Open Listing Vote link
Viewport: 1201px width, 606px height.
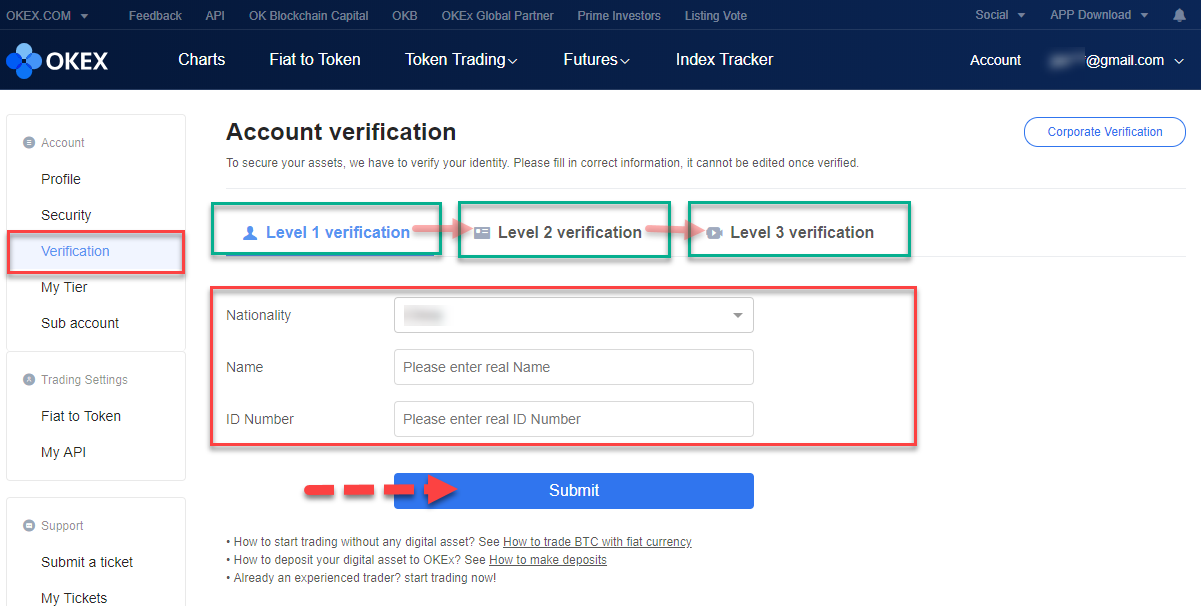(x=716, y=15)
